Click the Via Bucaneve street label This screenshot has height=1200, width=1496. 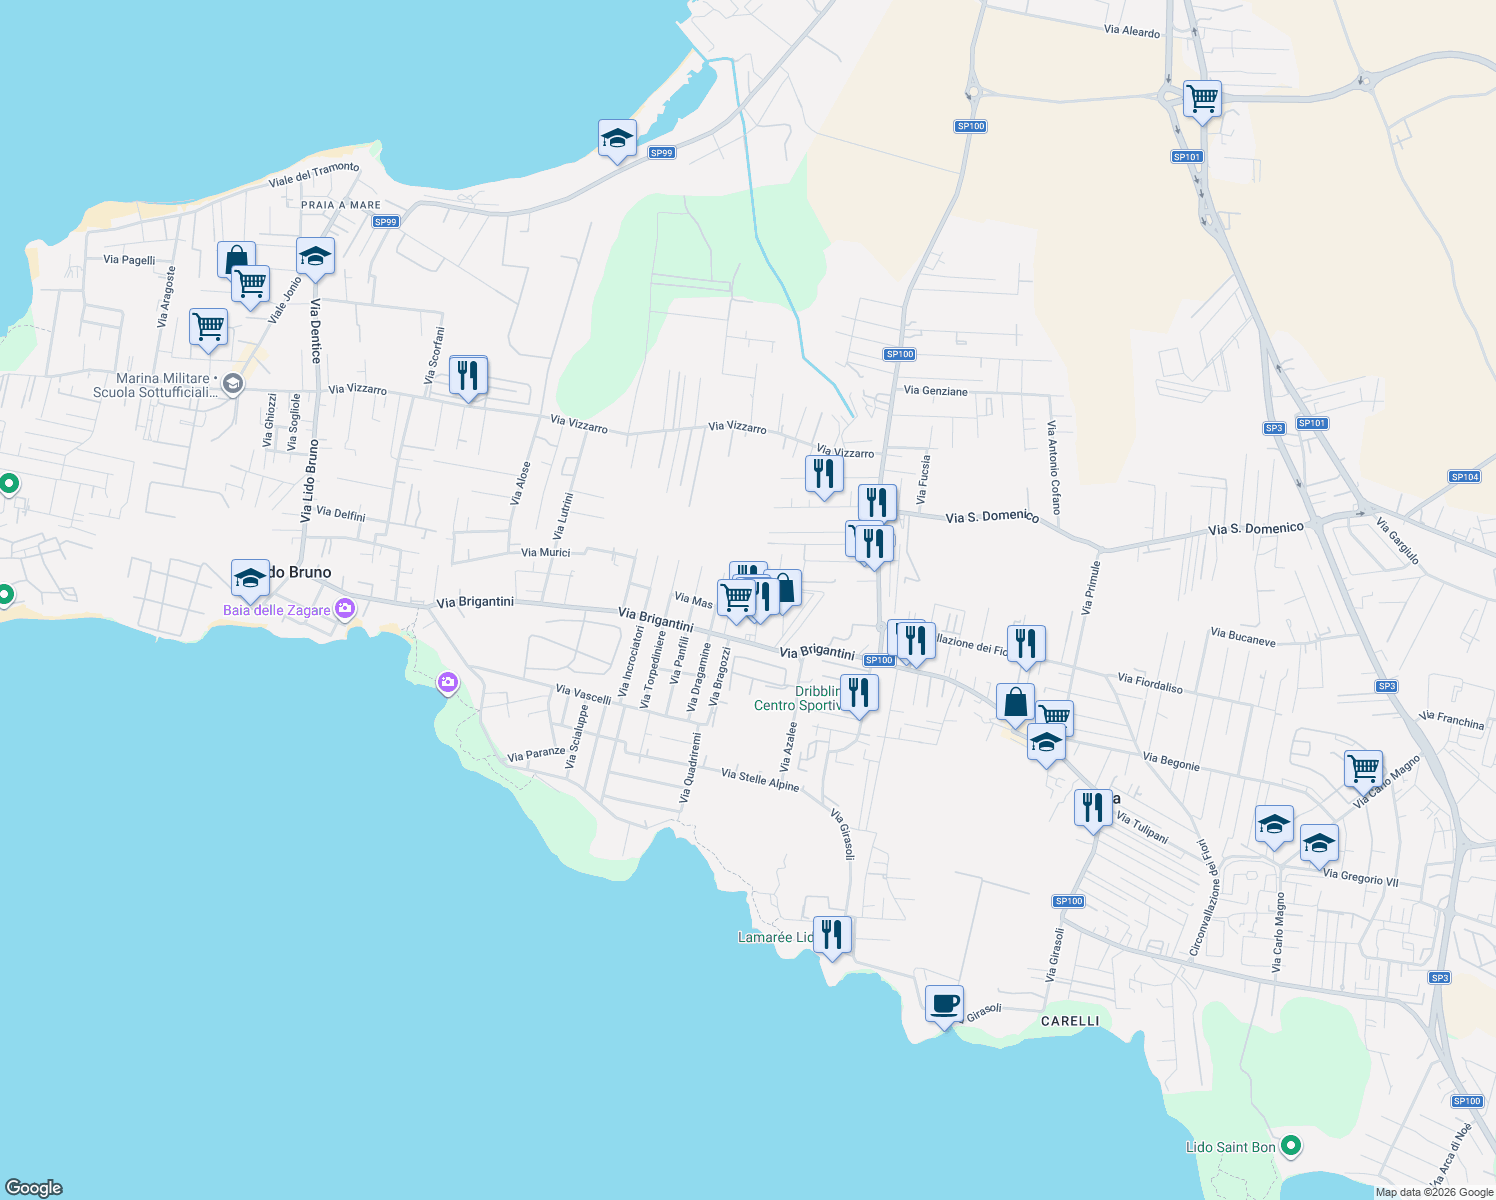click(1243, 637)
